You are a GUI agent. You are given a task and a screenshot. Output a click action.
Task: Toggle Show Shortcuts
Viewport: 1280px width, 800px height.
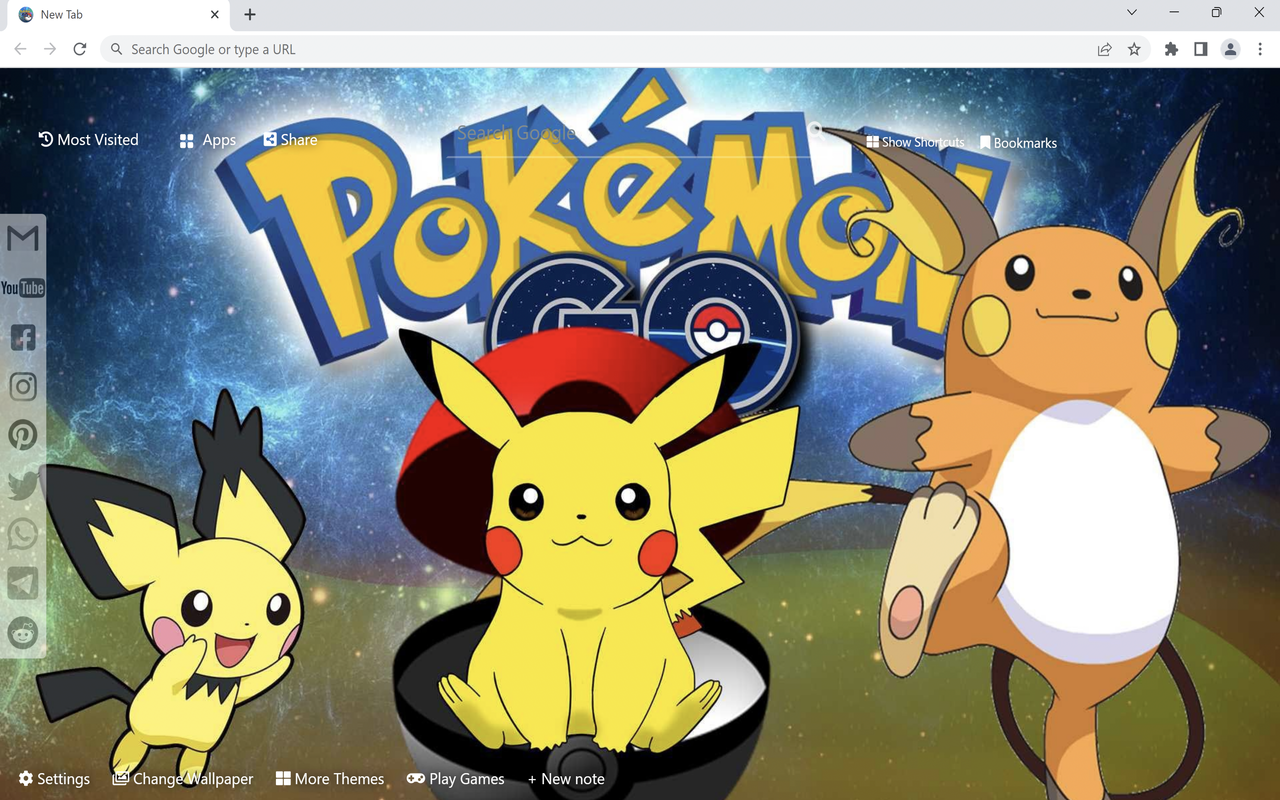[915, 143]
